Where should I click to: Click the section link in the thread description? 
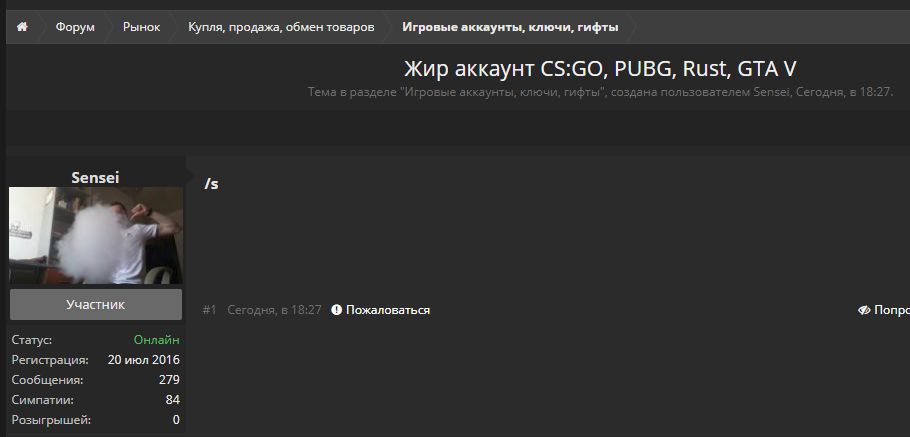point(504,92)
